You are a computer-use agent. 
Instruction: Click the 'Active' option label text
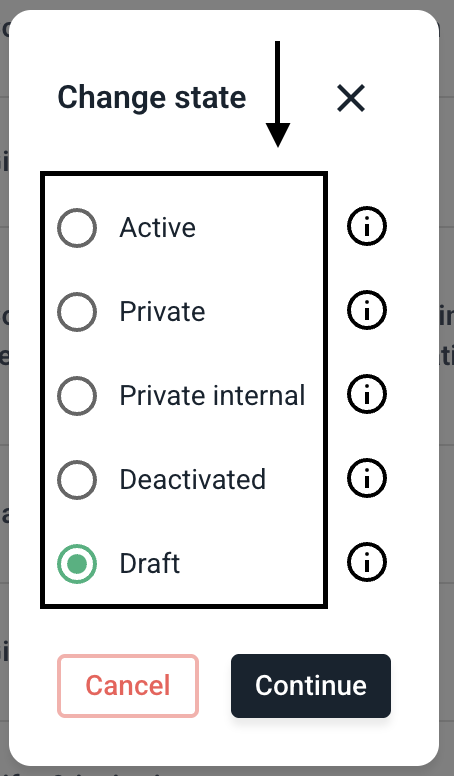(157, 228)
